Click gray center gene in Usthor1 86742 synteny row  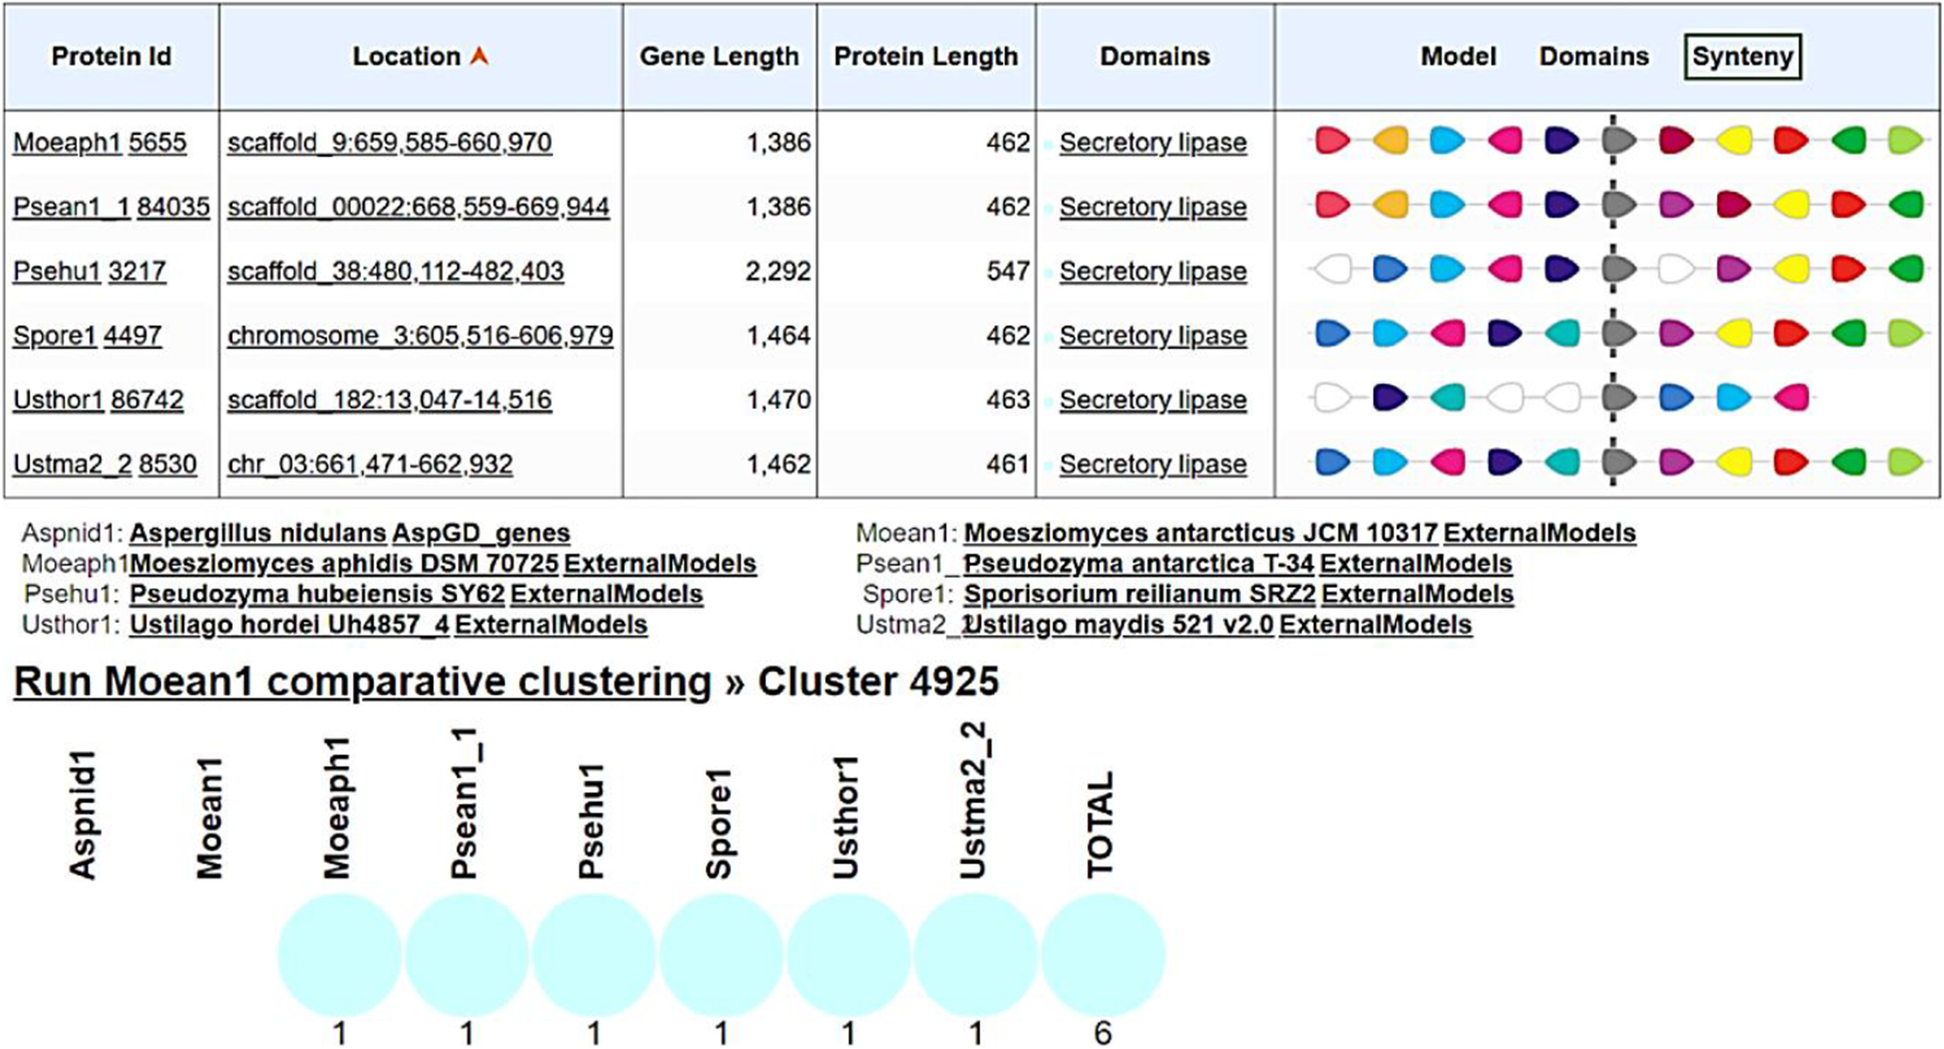tap(1618, 398)
